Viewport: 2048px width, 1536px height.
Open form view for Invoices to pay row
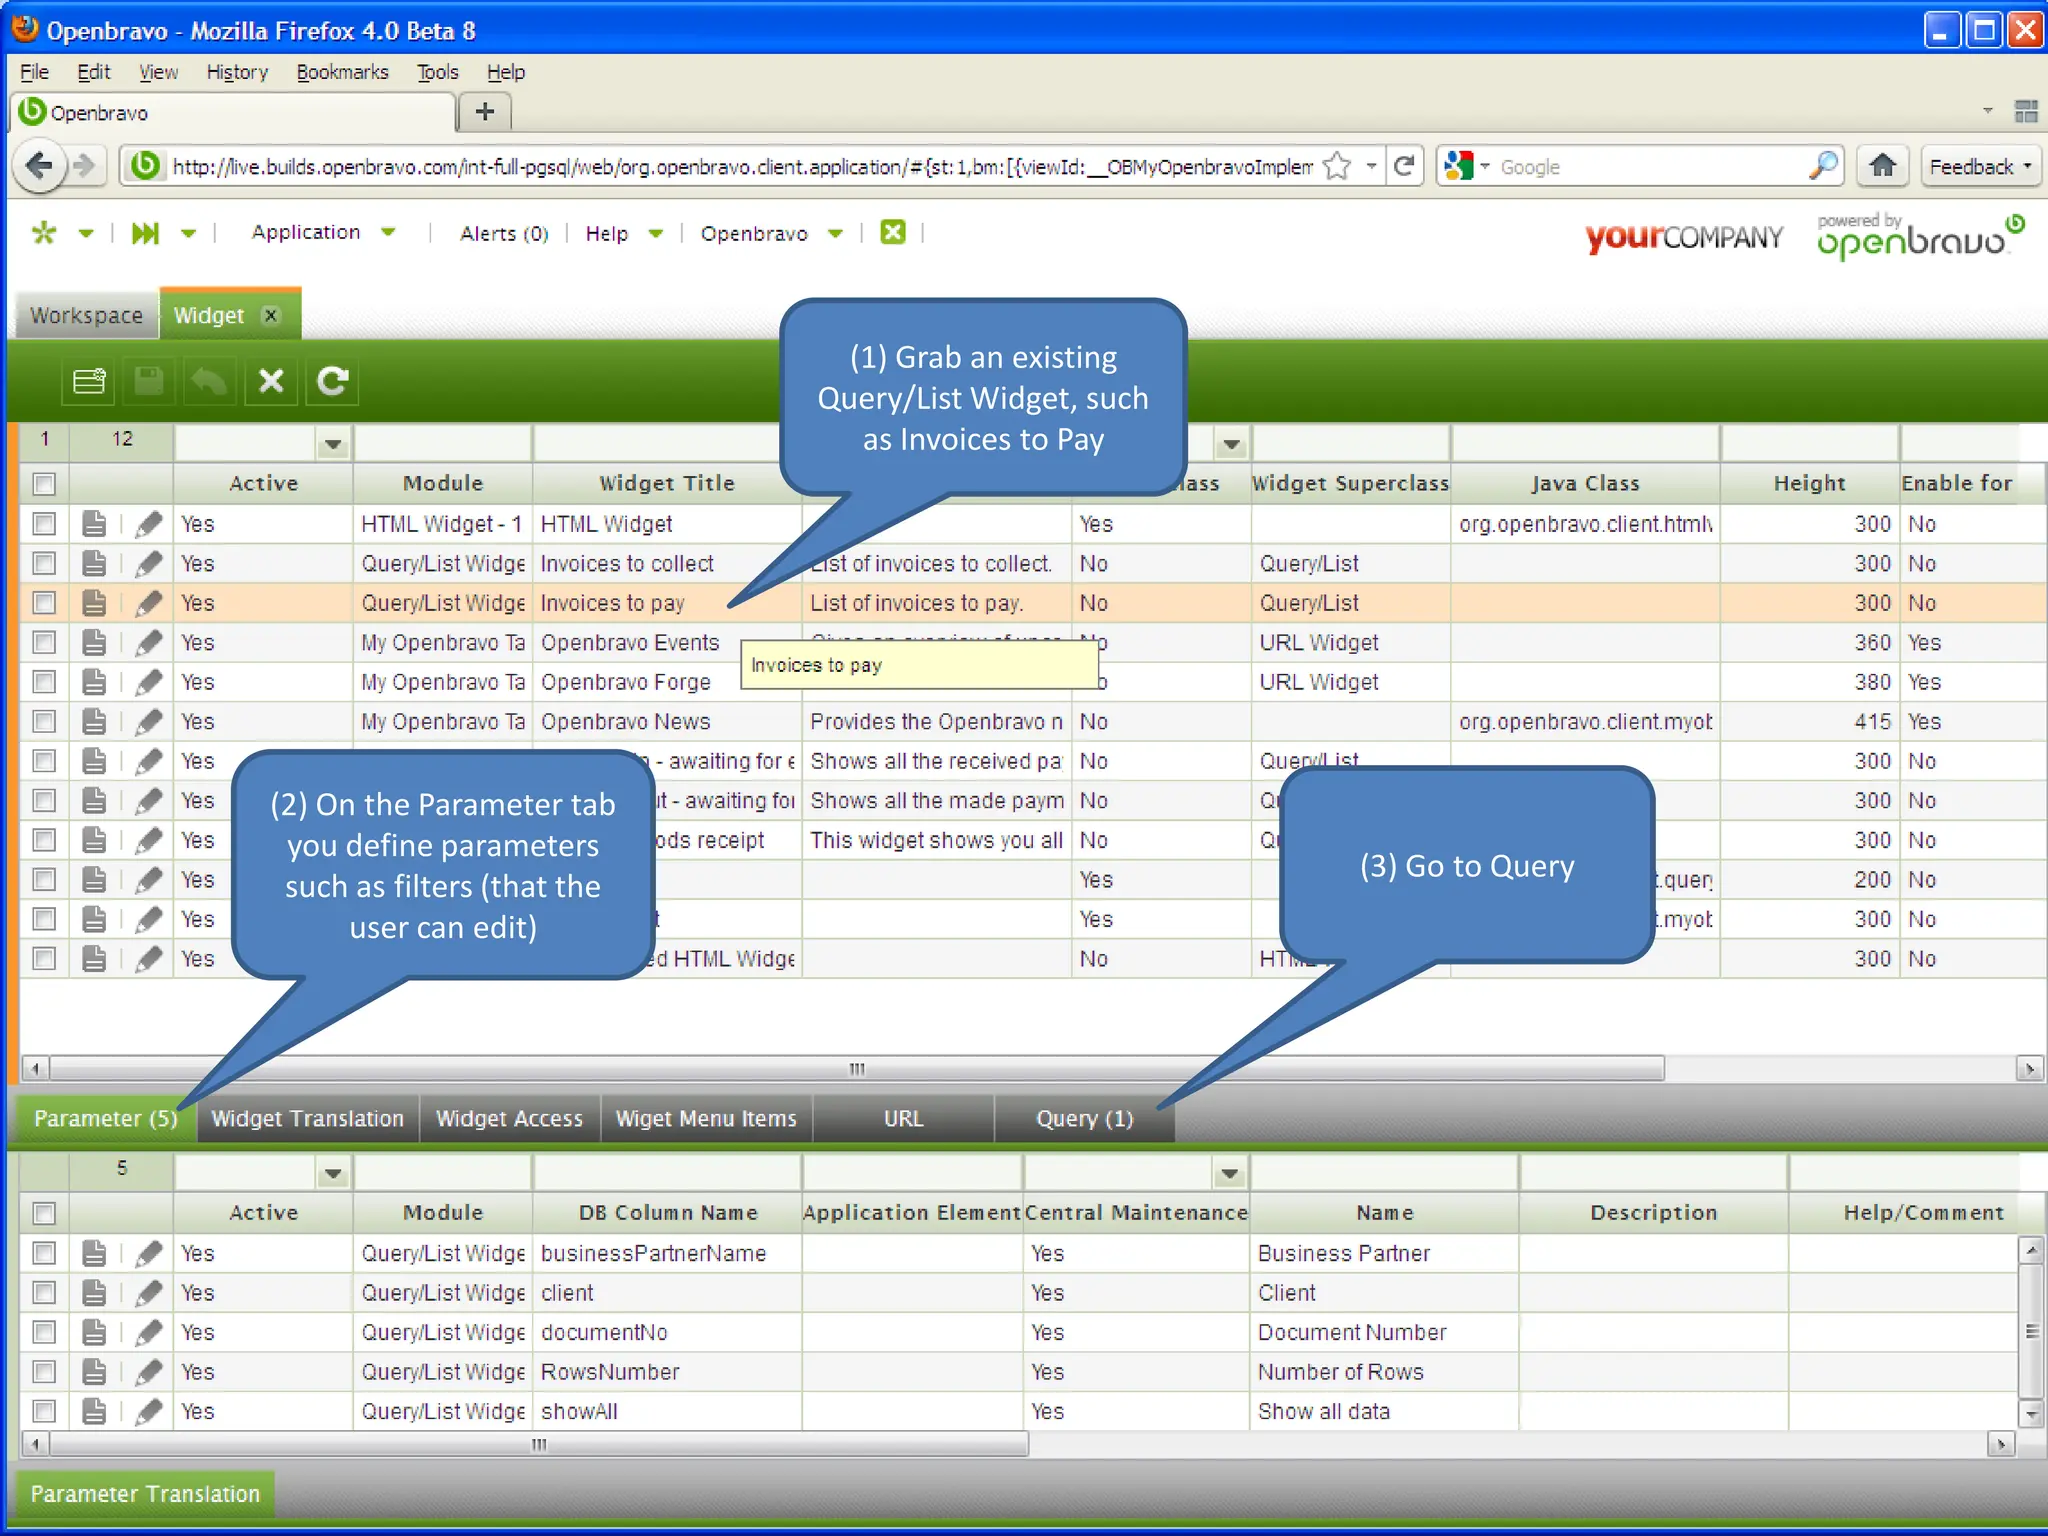[94, 603]
